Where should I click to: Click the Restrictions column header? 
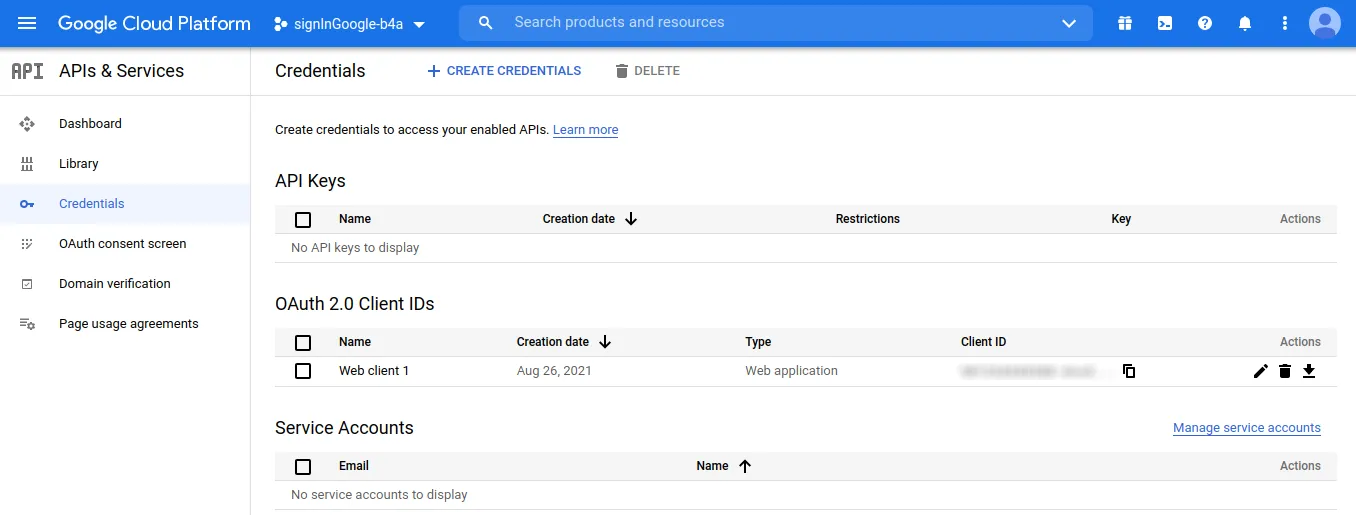(868, 219)
